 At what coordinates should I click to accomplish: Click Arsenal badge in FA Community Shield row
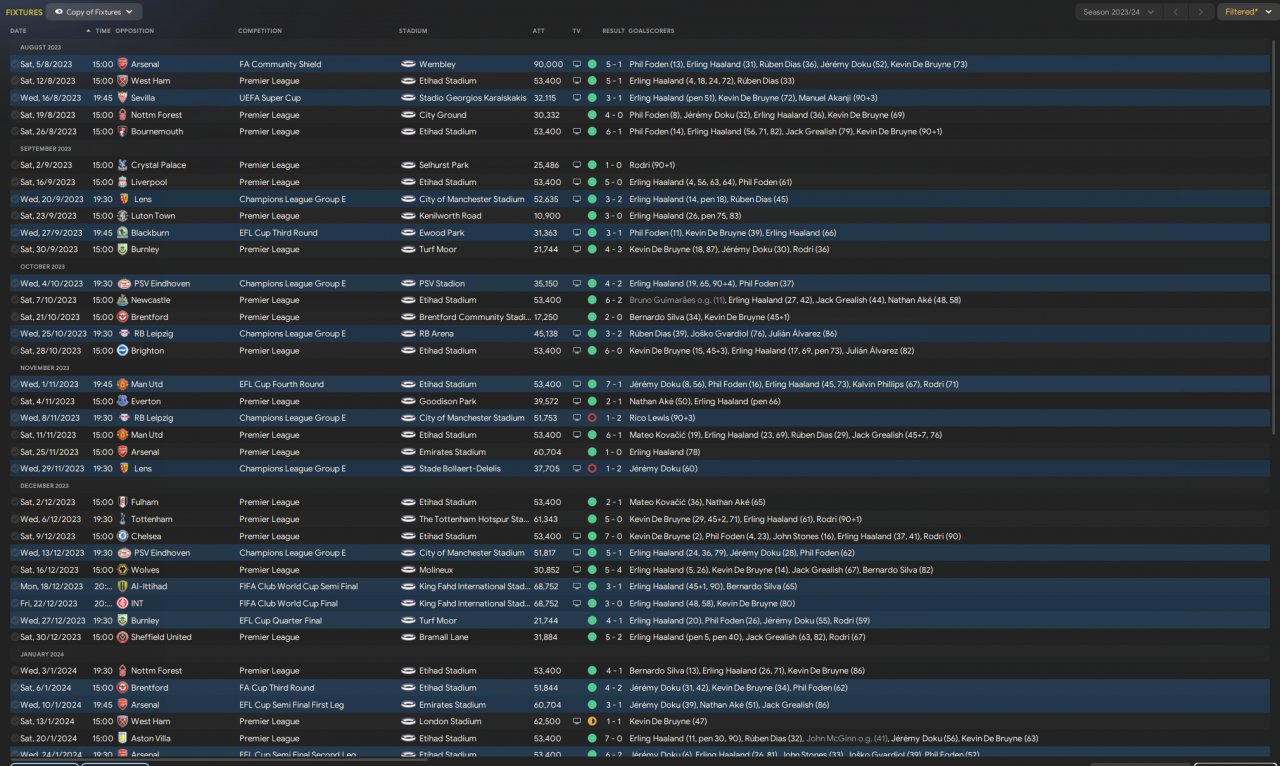[x=123, y=64]
